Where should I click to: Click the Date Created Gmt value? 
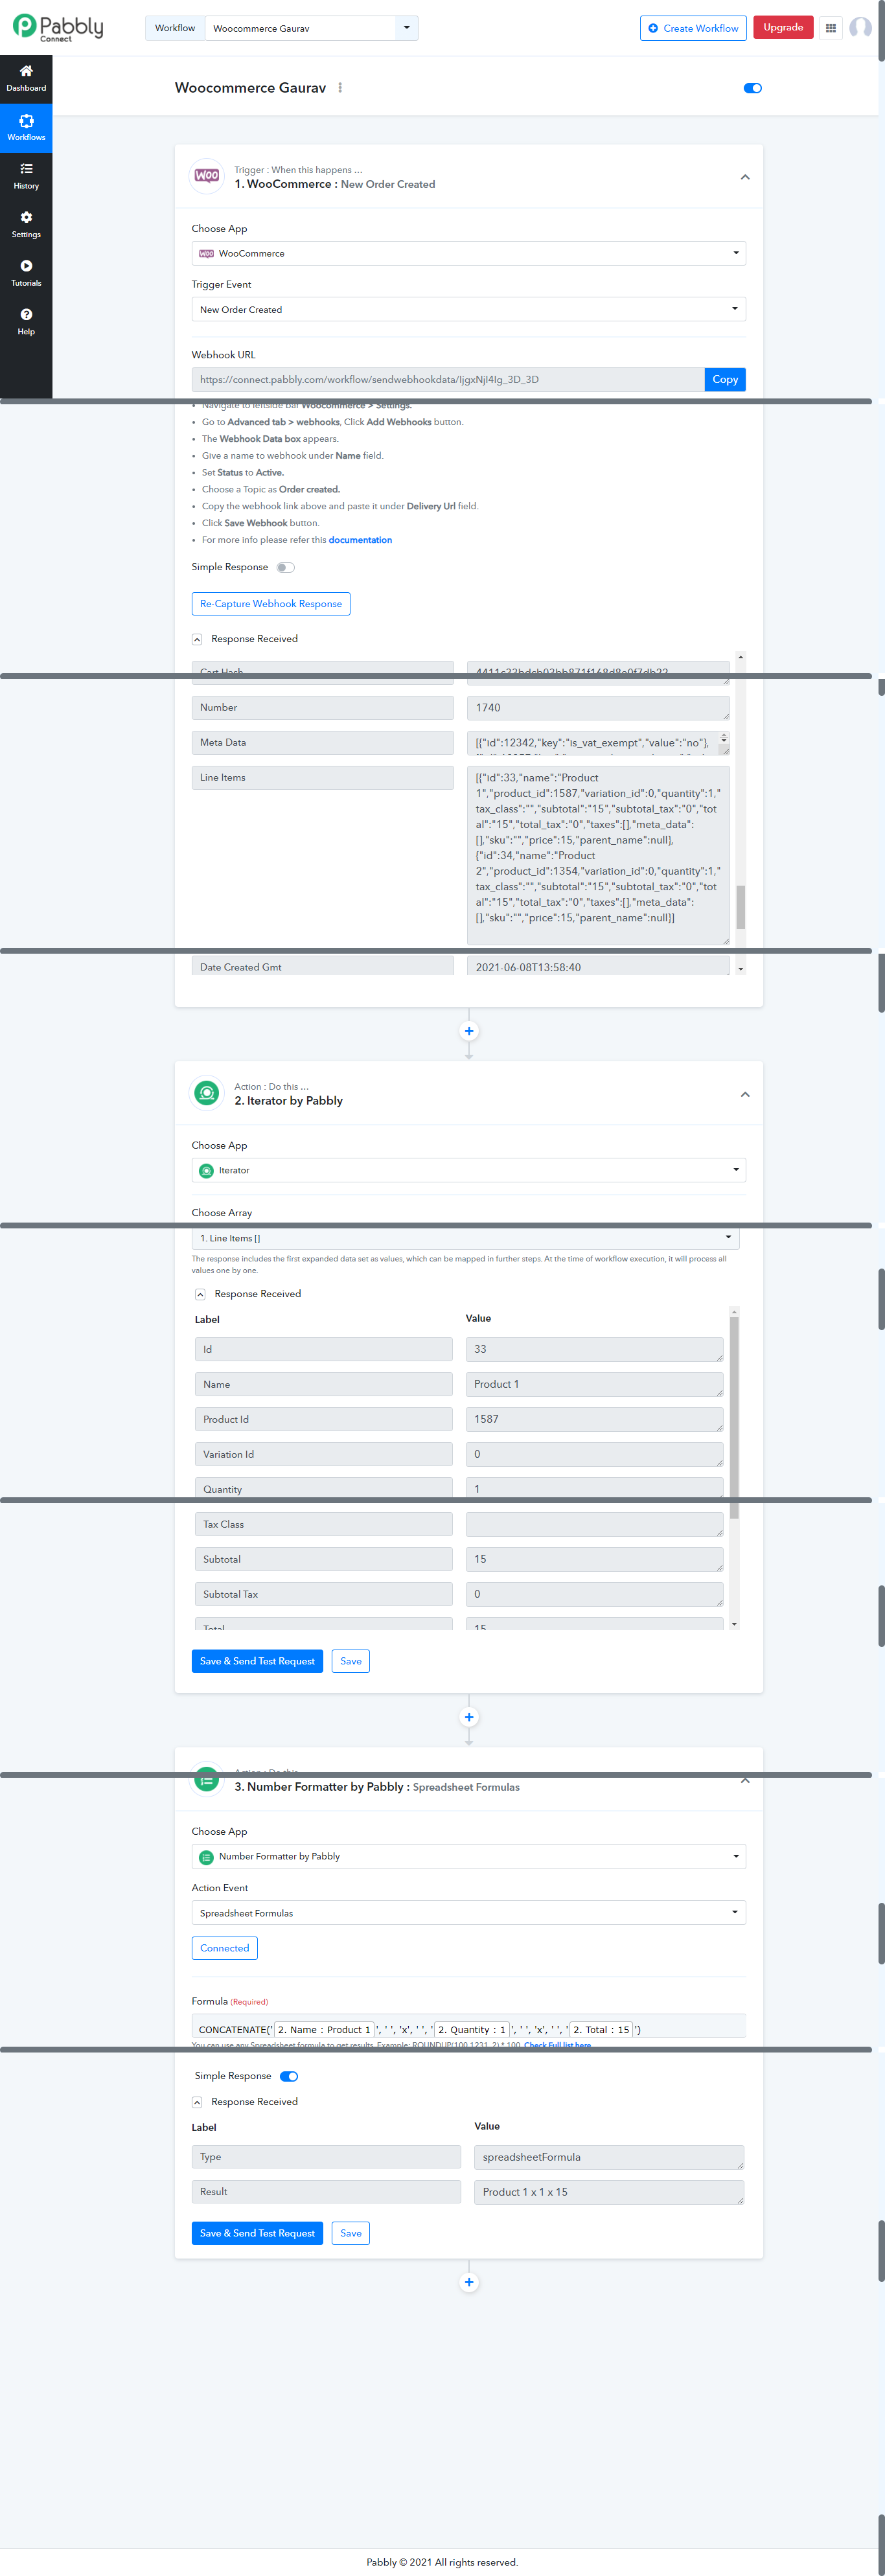click(x=598, y=966)
